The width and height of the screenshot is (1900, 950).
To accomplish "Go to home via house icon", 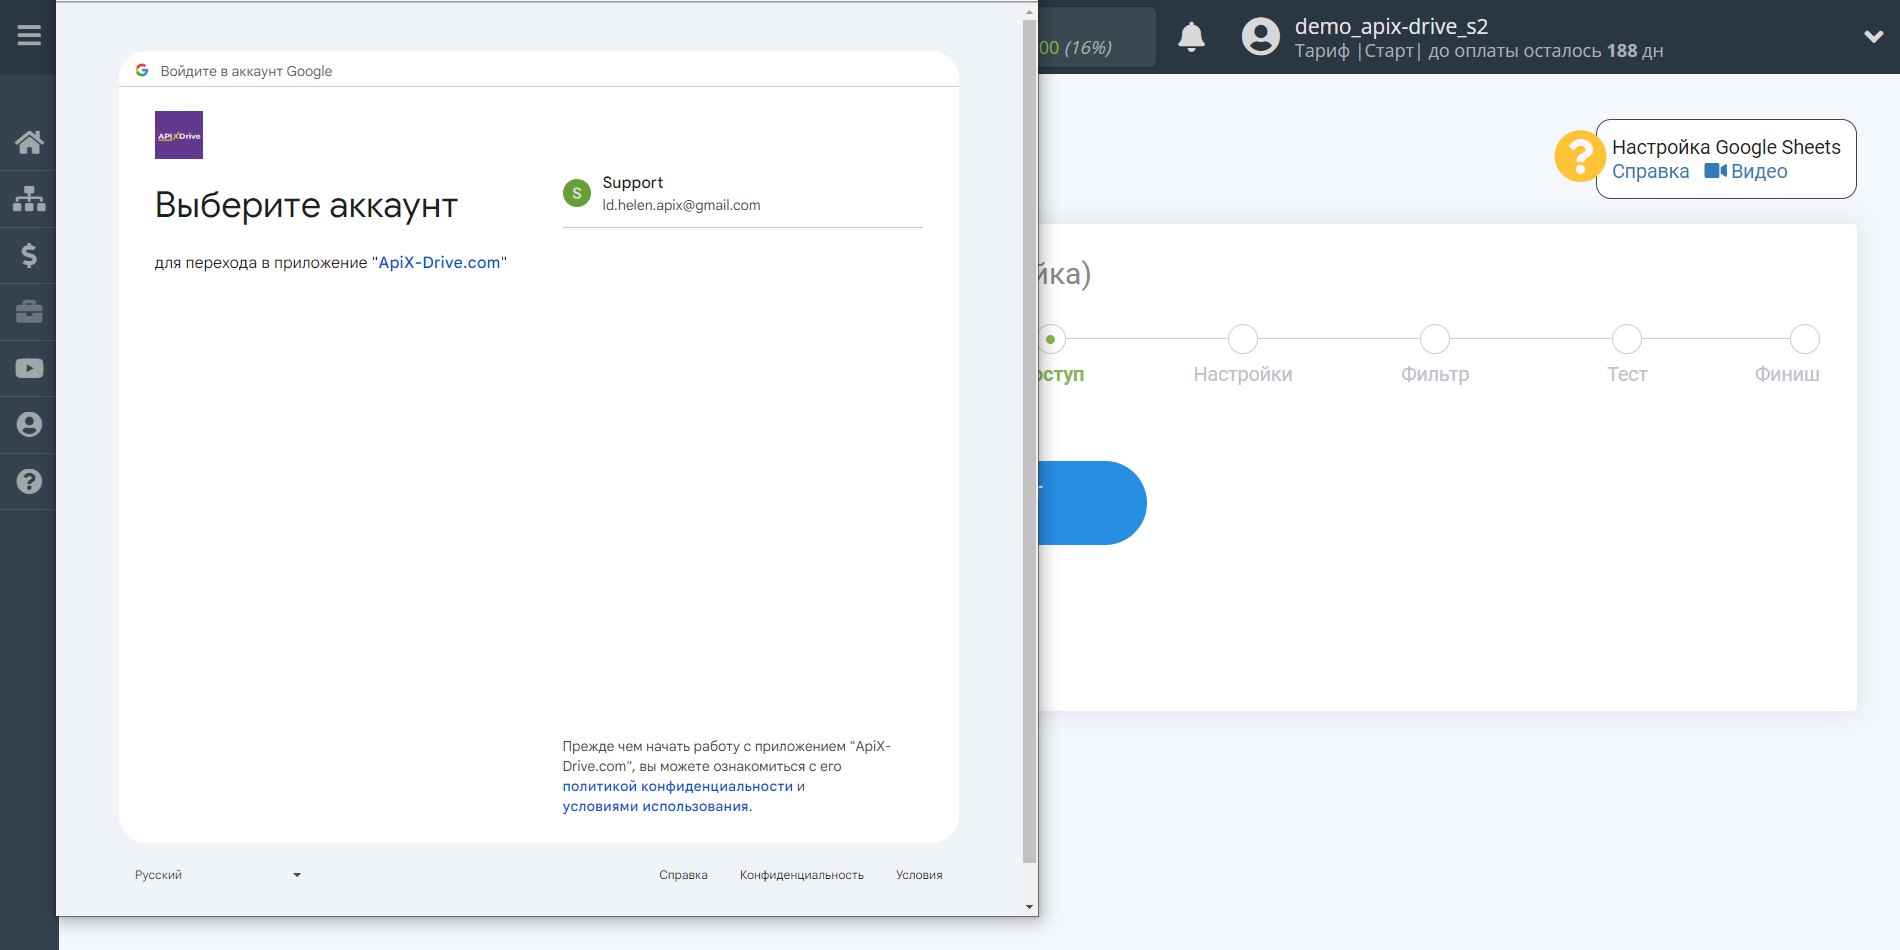I will [x=29, y=142].
